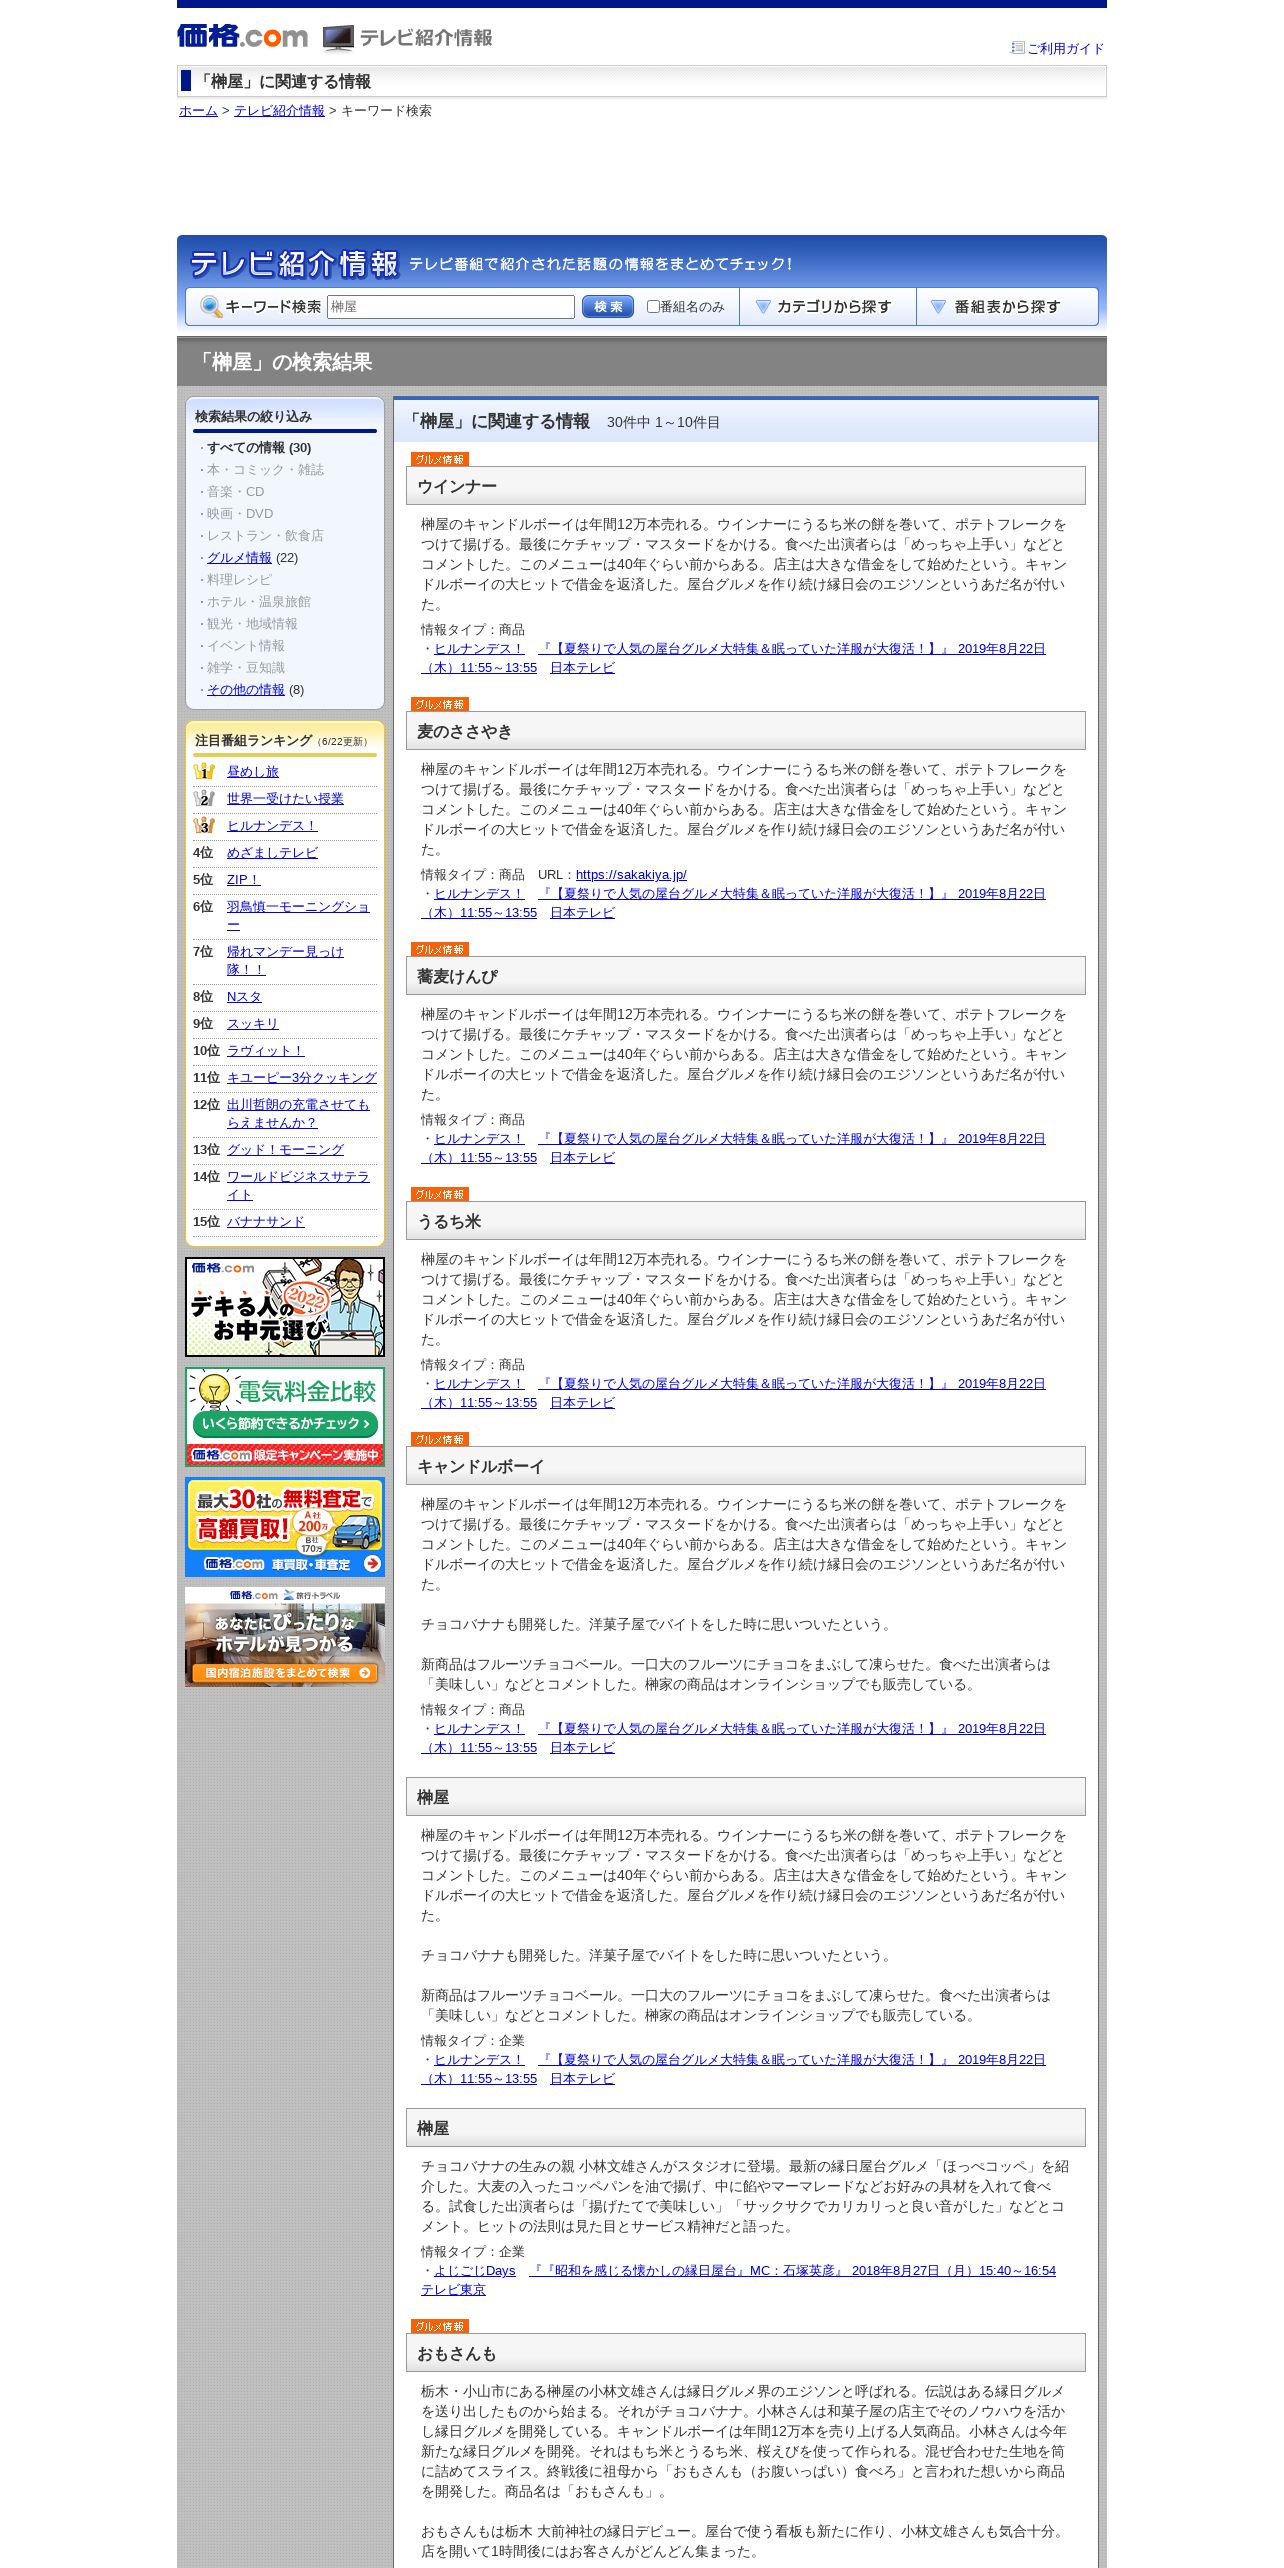Open Nスタ ranking link
1284x2568 pixels.
click(244, 997)
